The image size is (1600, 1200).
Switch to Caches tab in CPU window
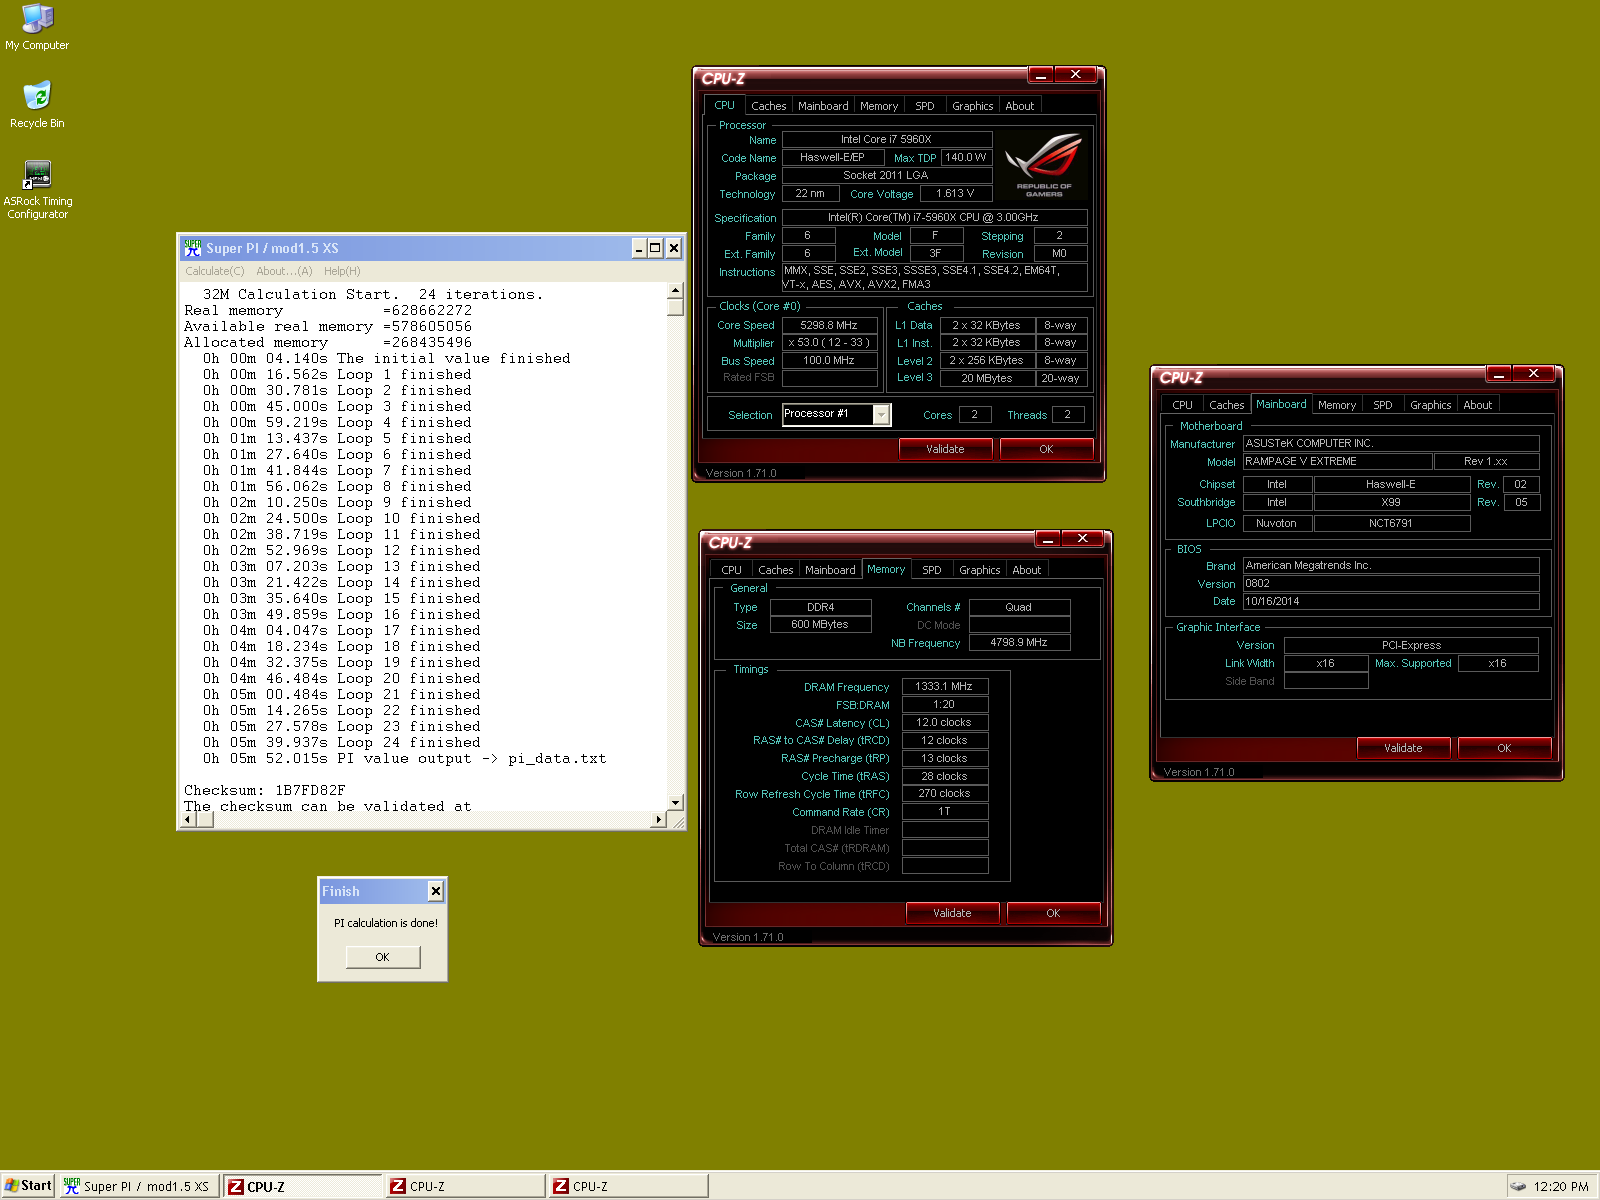pyautogui.click(x=768, y=106)
